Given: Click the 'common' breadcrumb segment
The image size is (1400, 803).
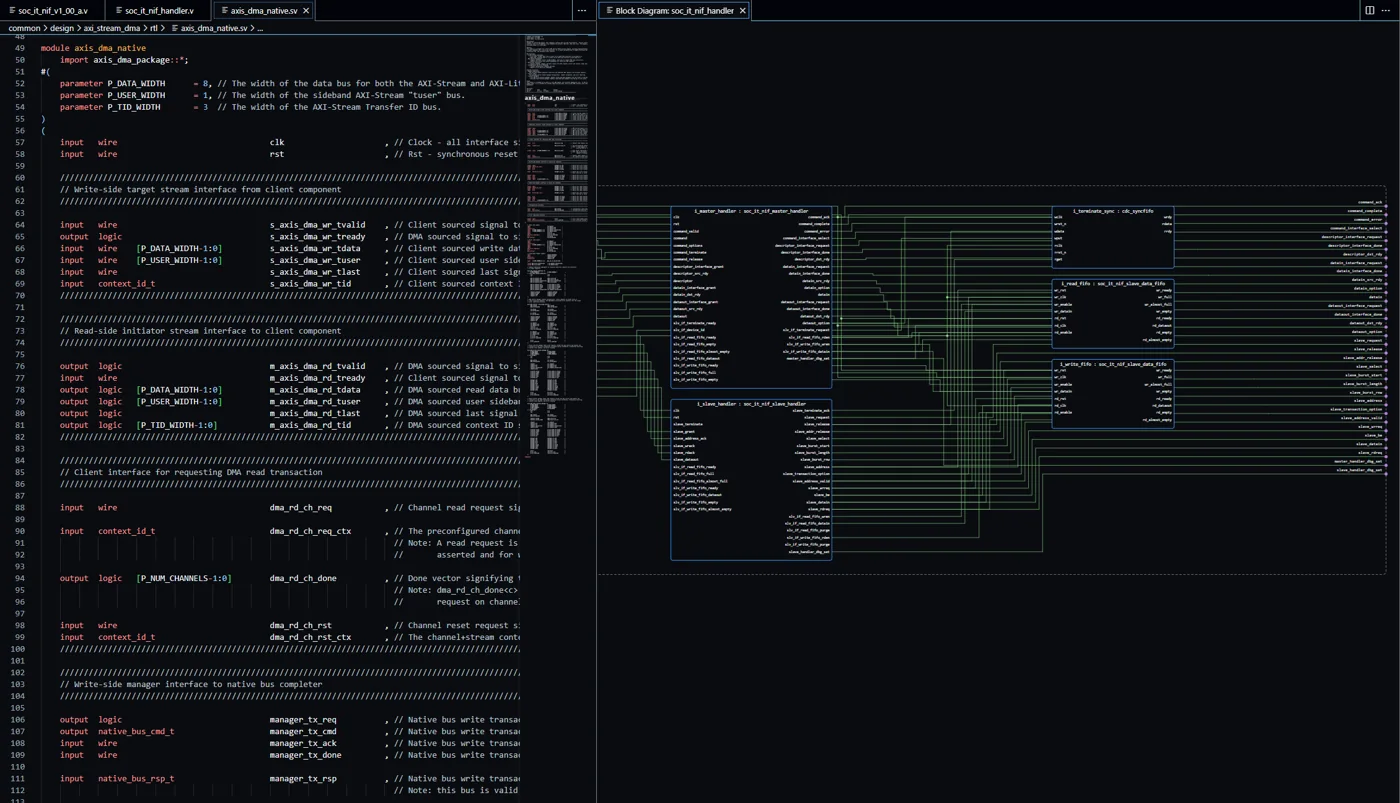Looking at the screenshot, I should coord(25,28).
